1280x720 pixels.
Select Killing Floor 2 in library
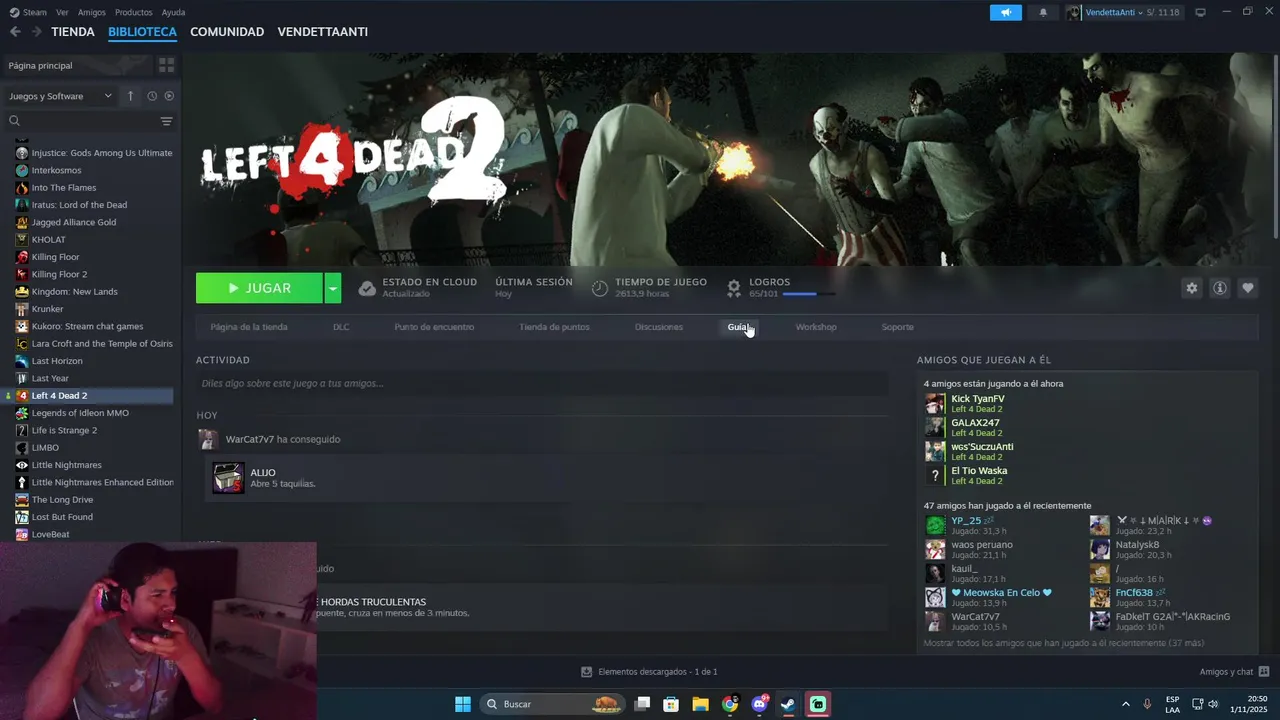pyautogui.click(x=59, y=274)
